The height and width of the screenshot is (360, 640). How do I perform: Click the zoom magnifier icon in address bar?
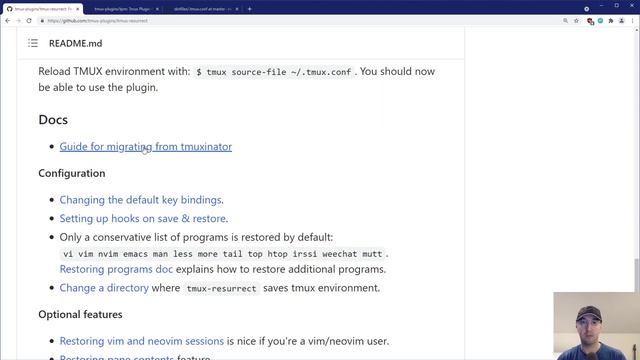click(565, 21)
